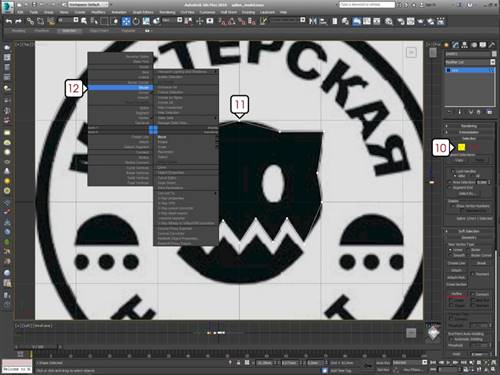The height and width of the screenshot is (375, 500).
Task: Click the Undo arrow in main toolbar
Action: click(9, 21)
